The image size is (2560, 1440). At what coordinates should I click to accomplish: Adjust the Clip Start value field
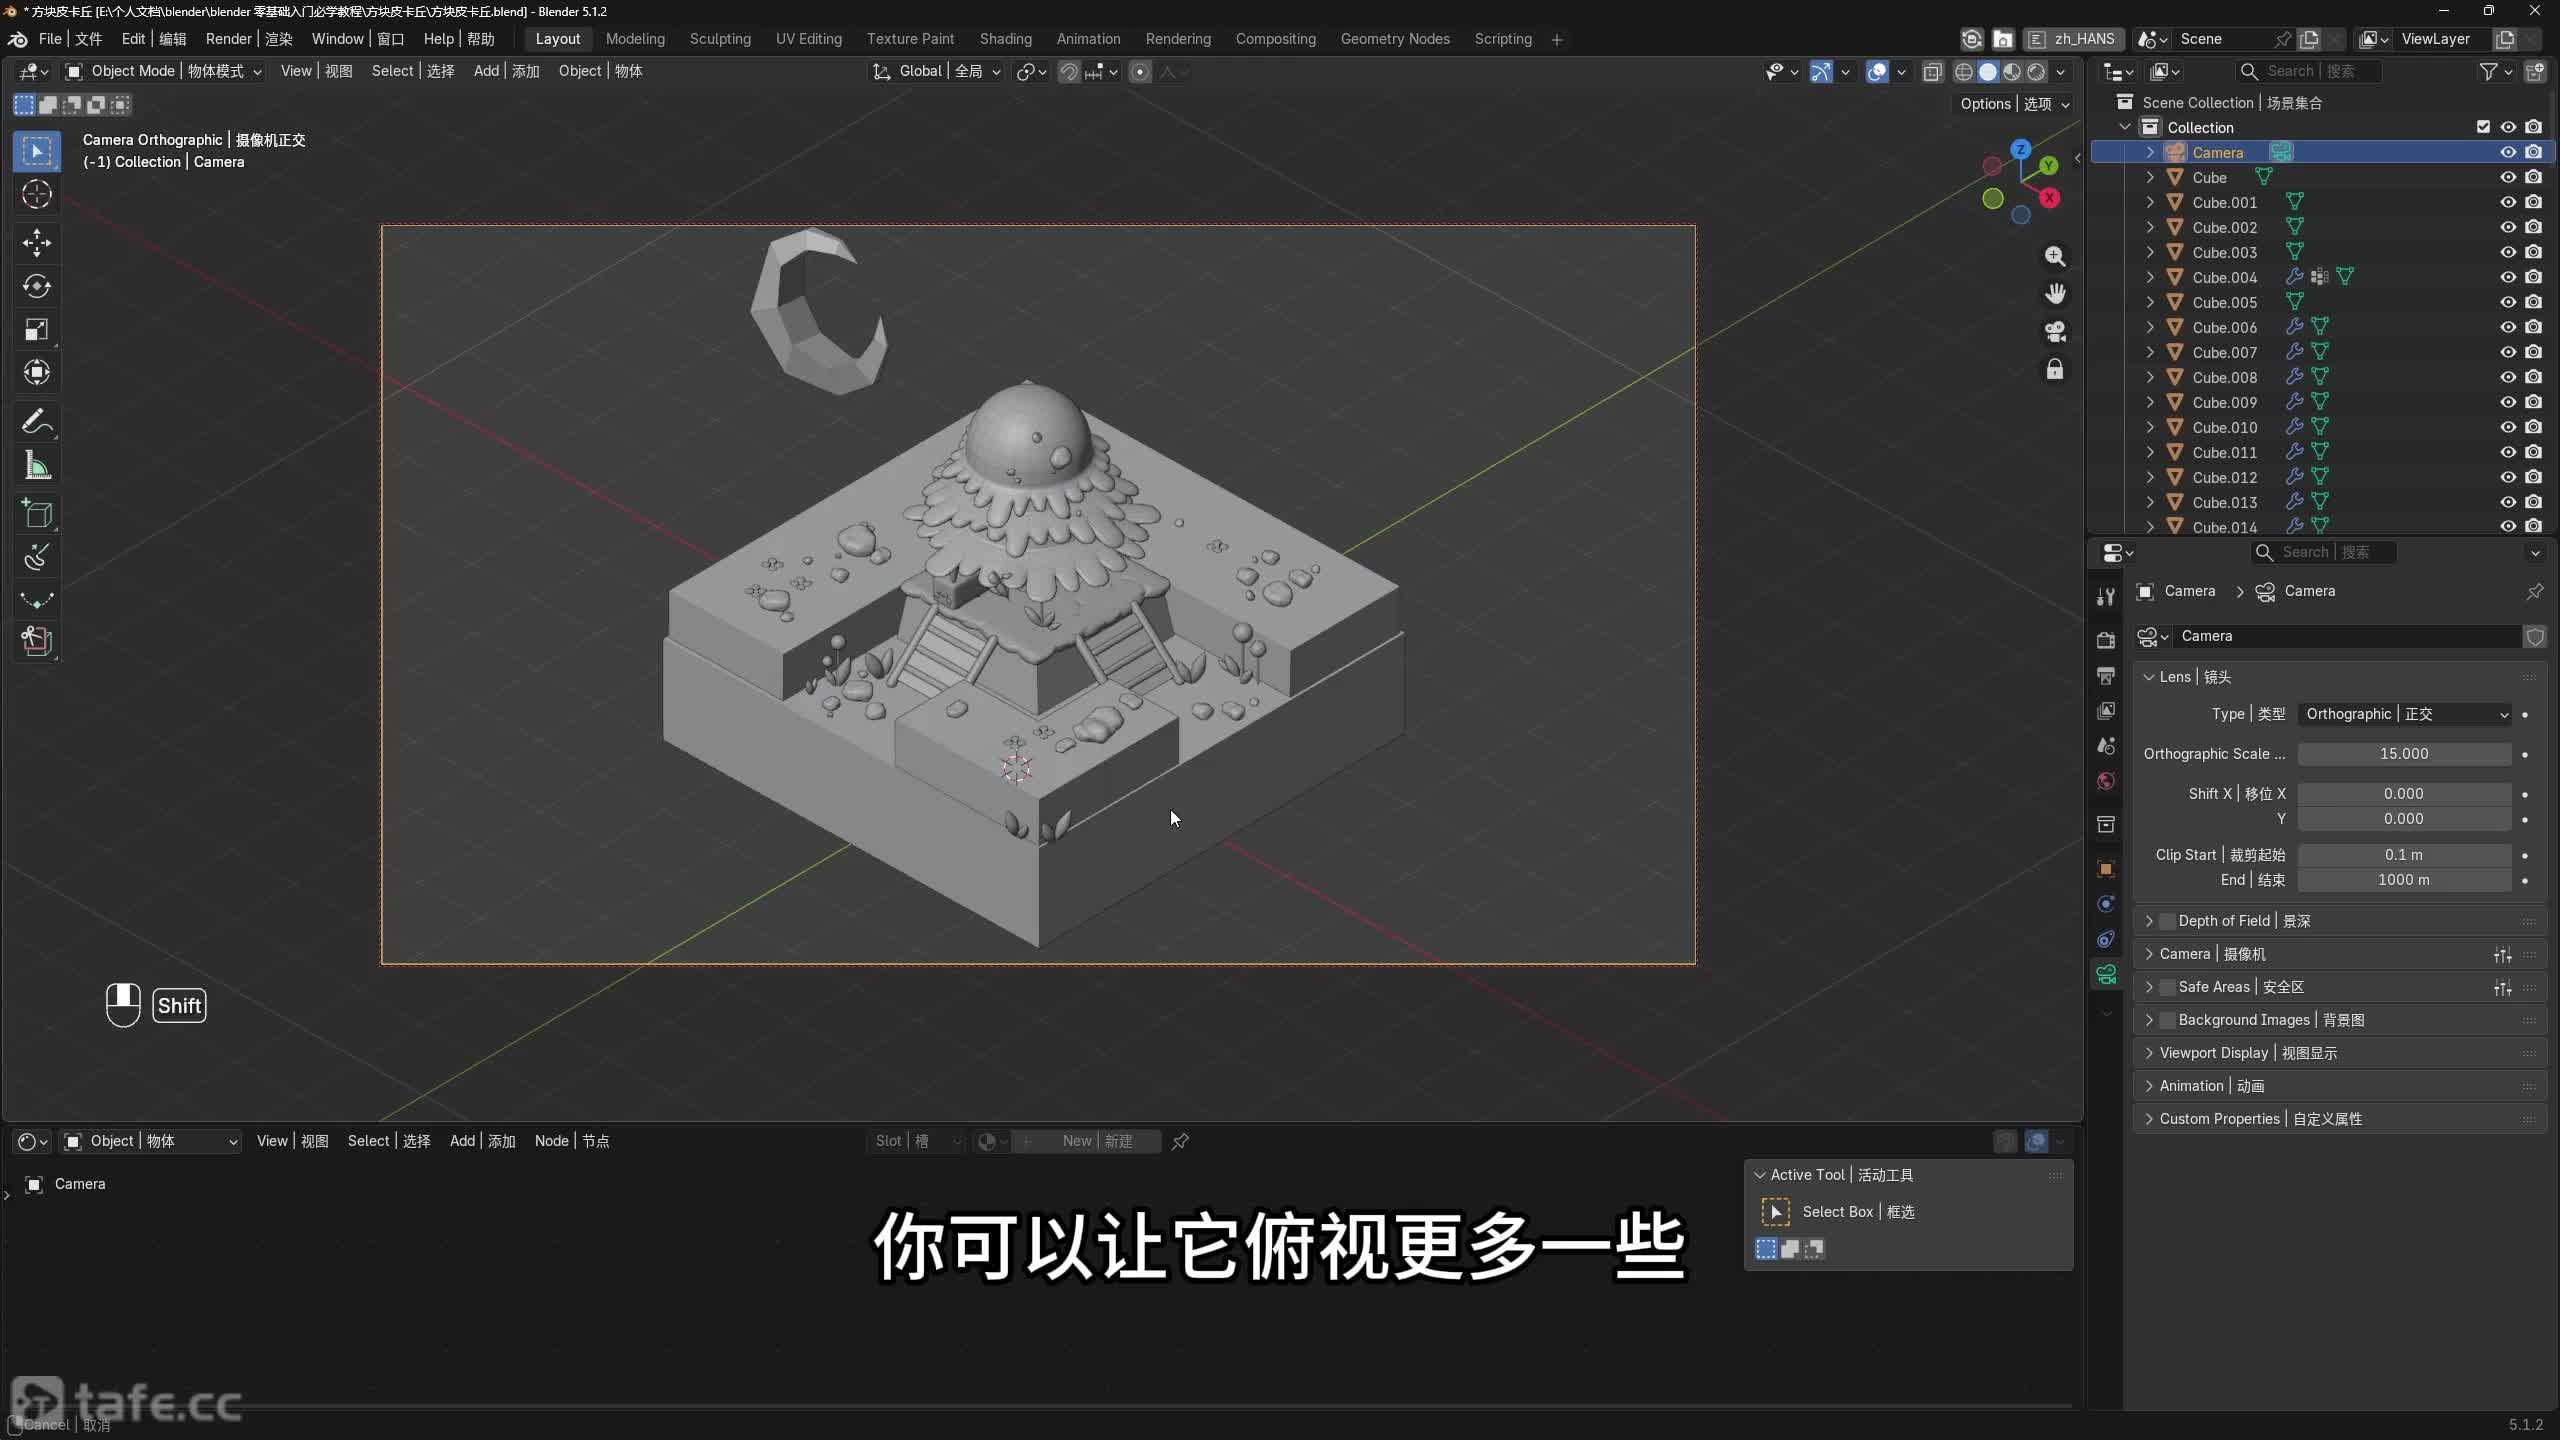(x=2404, y=855)
